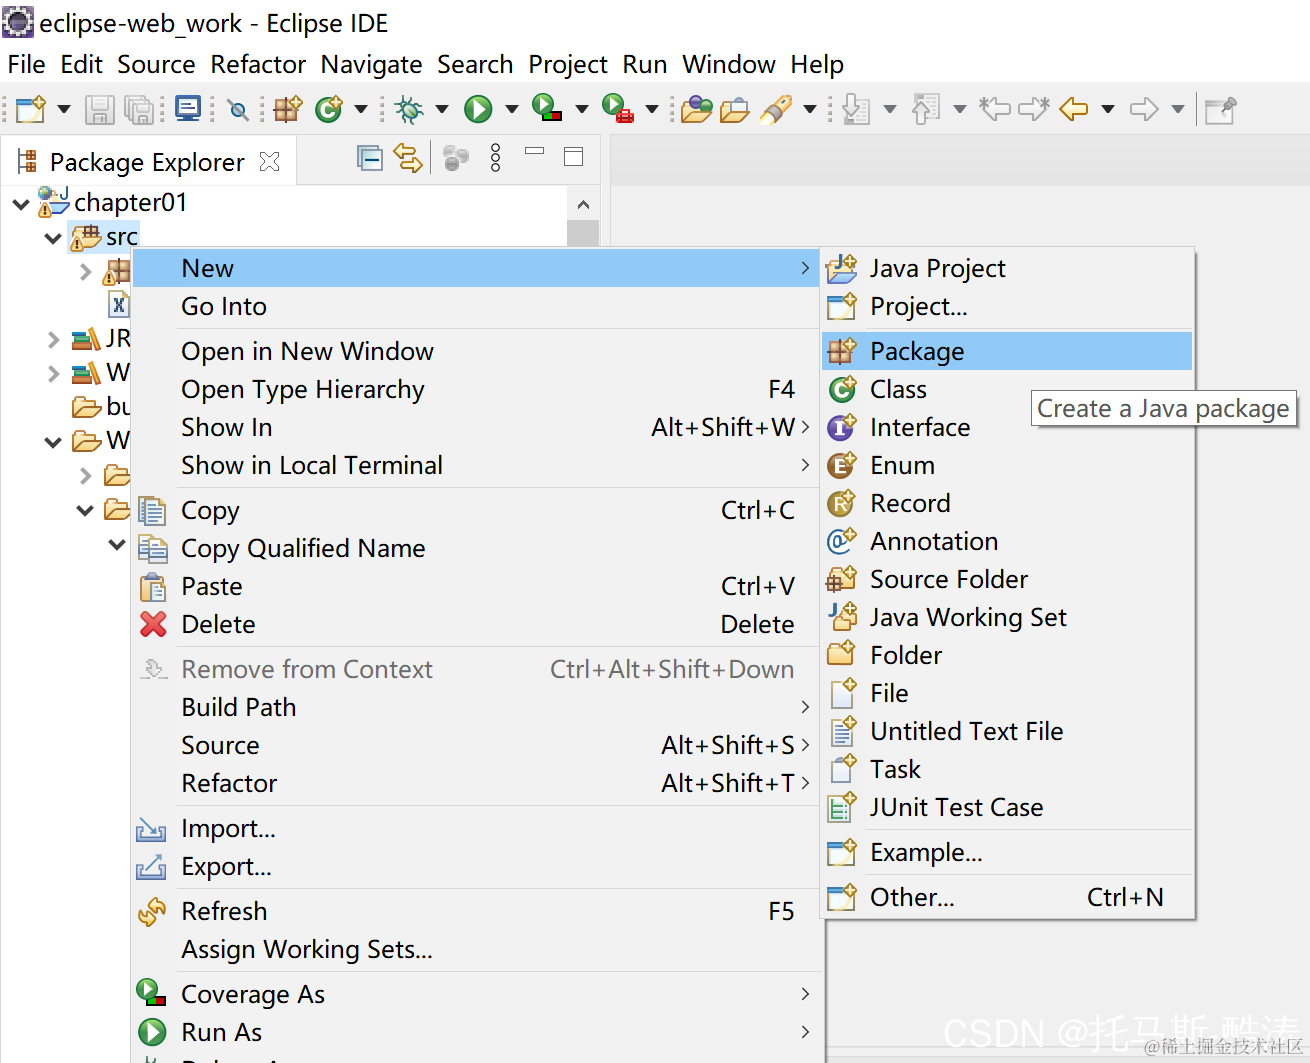Click the Coverage run toolbar icon
The width and height of the screenshot is (1310, 1063).
tap(547, 109)
